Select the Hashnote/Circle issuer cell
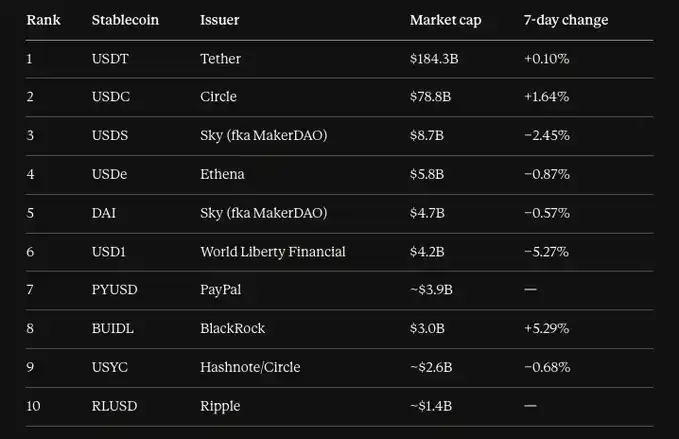This screenshot has height=439, width=679. click(250, 367)
